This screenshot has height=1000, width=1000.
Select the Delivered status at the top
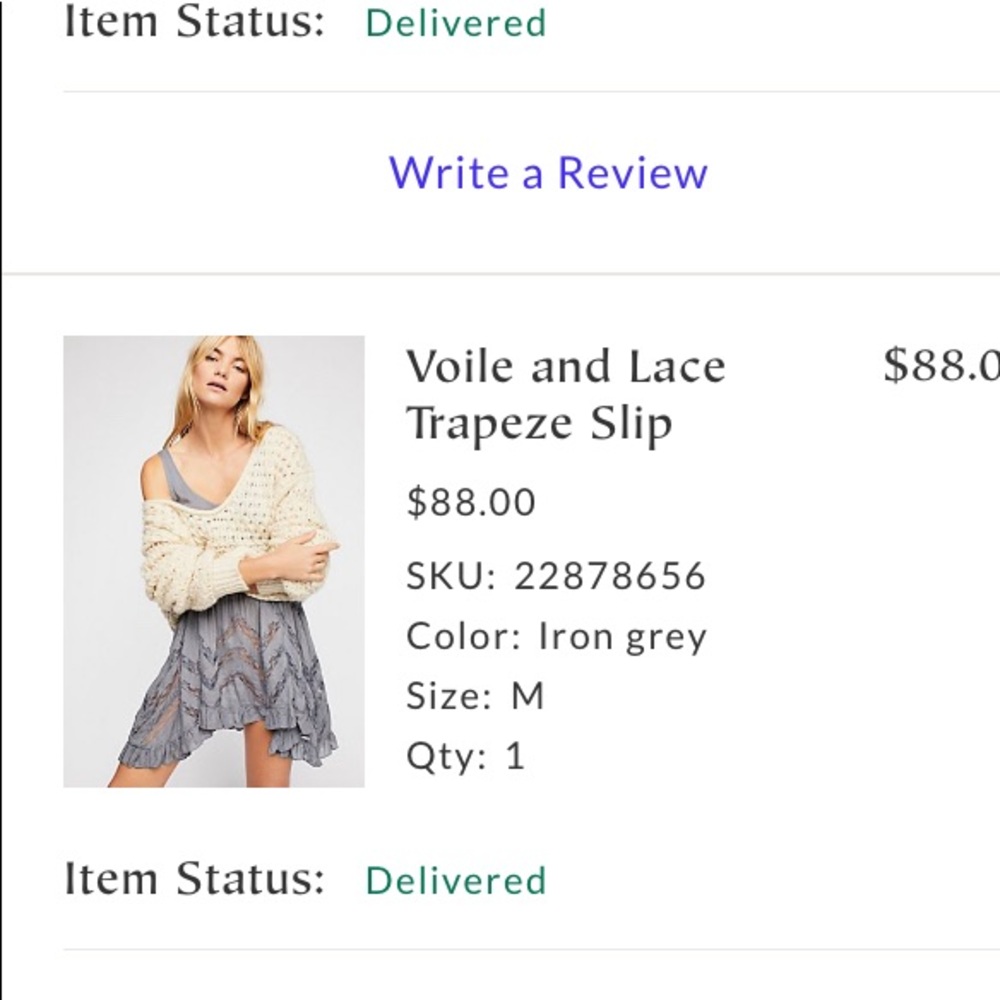[456, 22]
